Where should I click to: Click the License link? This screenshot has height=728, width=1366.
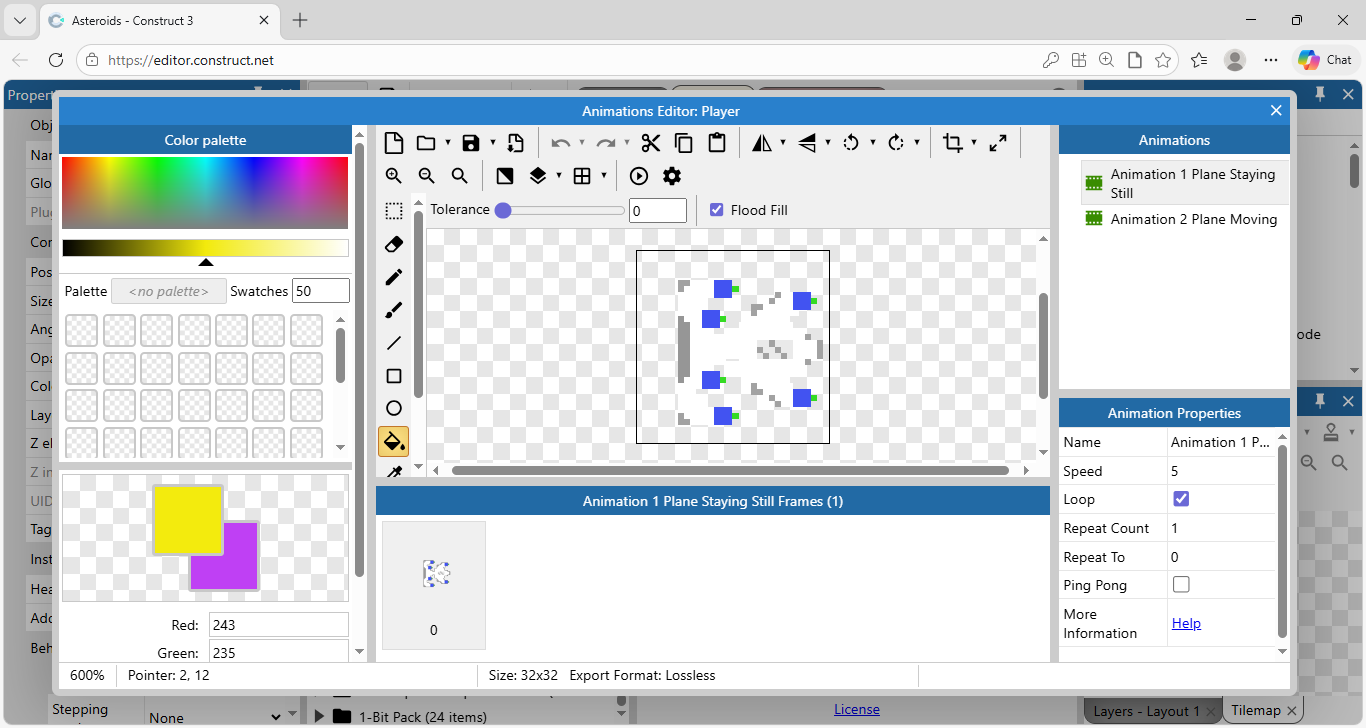857,709
